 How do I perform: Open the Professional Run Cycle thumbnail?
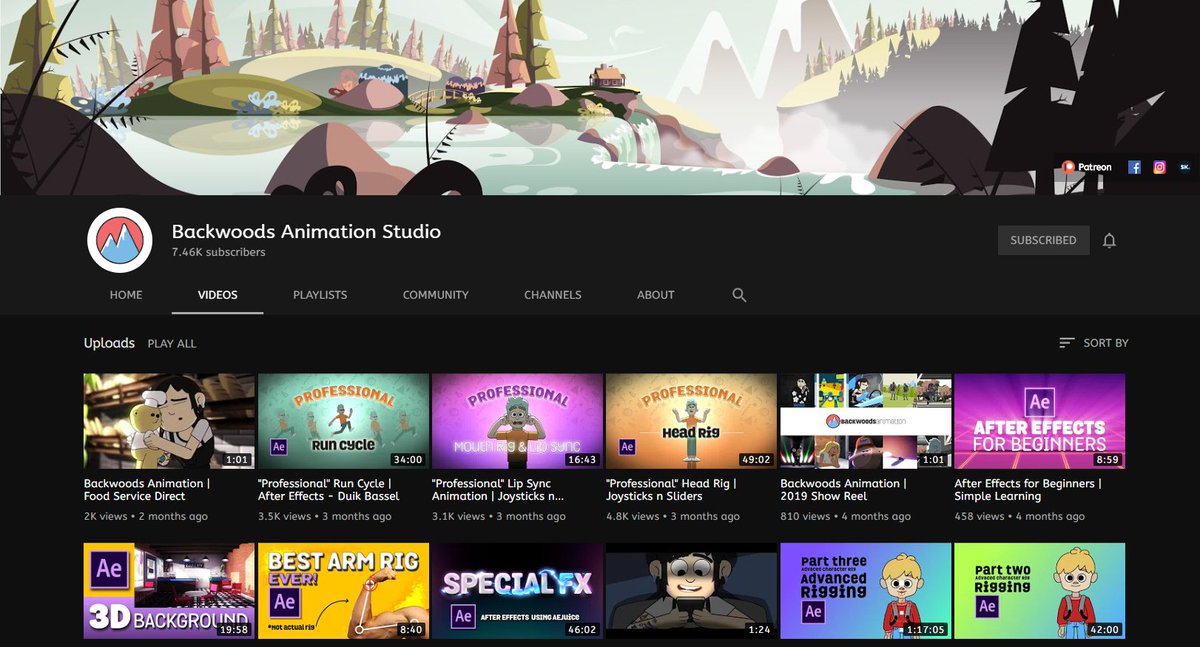[x=343, y=421]
